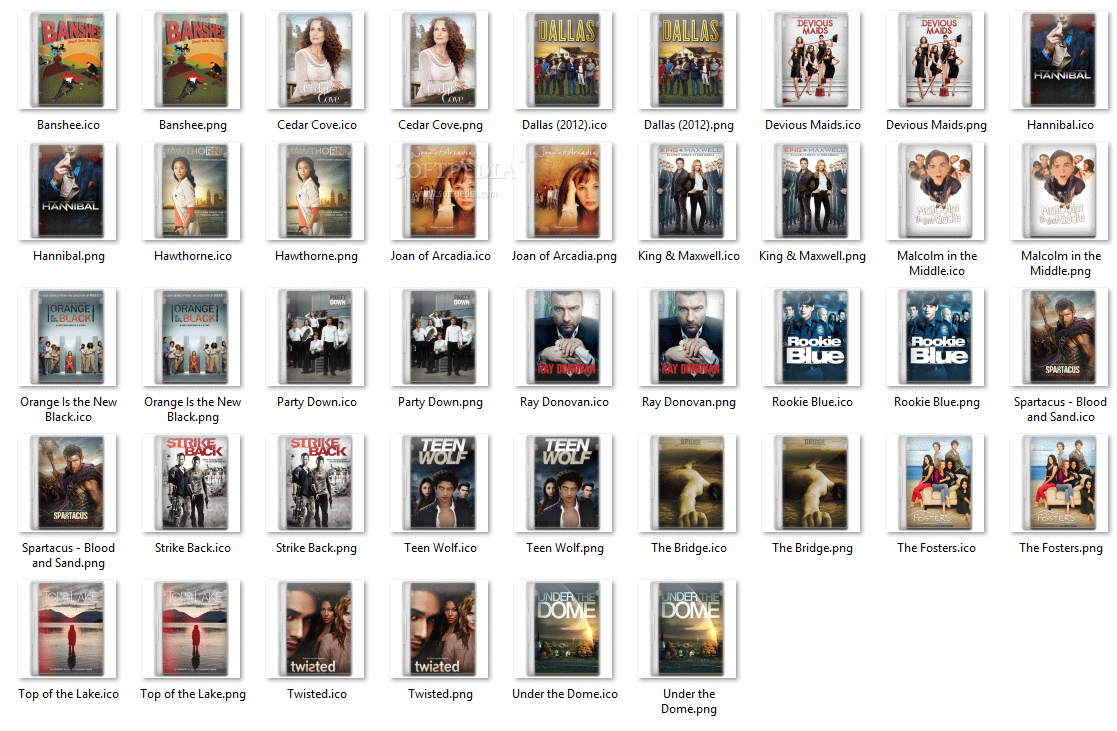Click the Spartacus - Blood and Sand.png icon
This screenshot has width=1117, height=731.
tap(68, 483)
